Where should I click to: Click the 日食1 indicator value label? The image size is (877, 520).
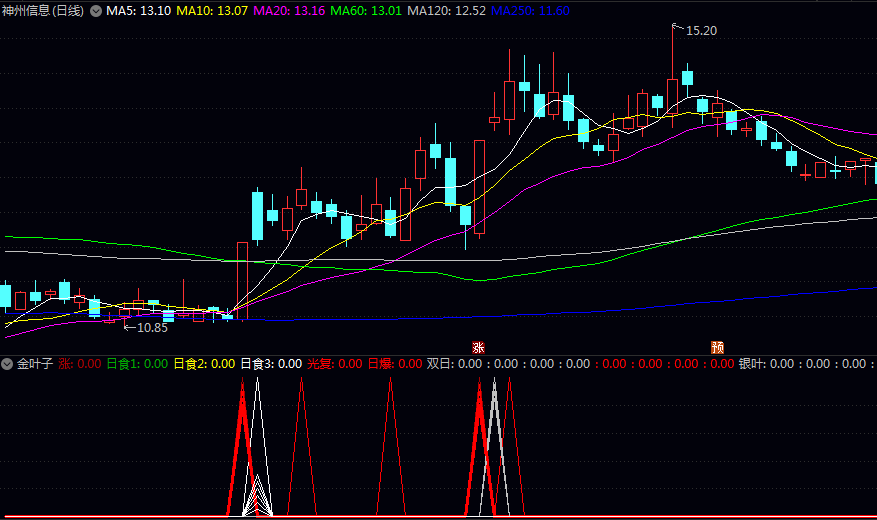pyautogui.click(x=137, y=364)
